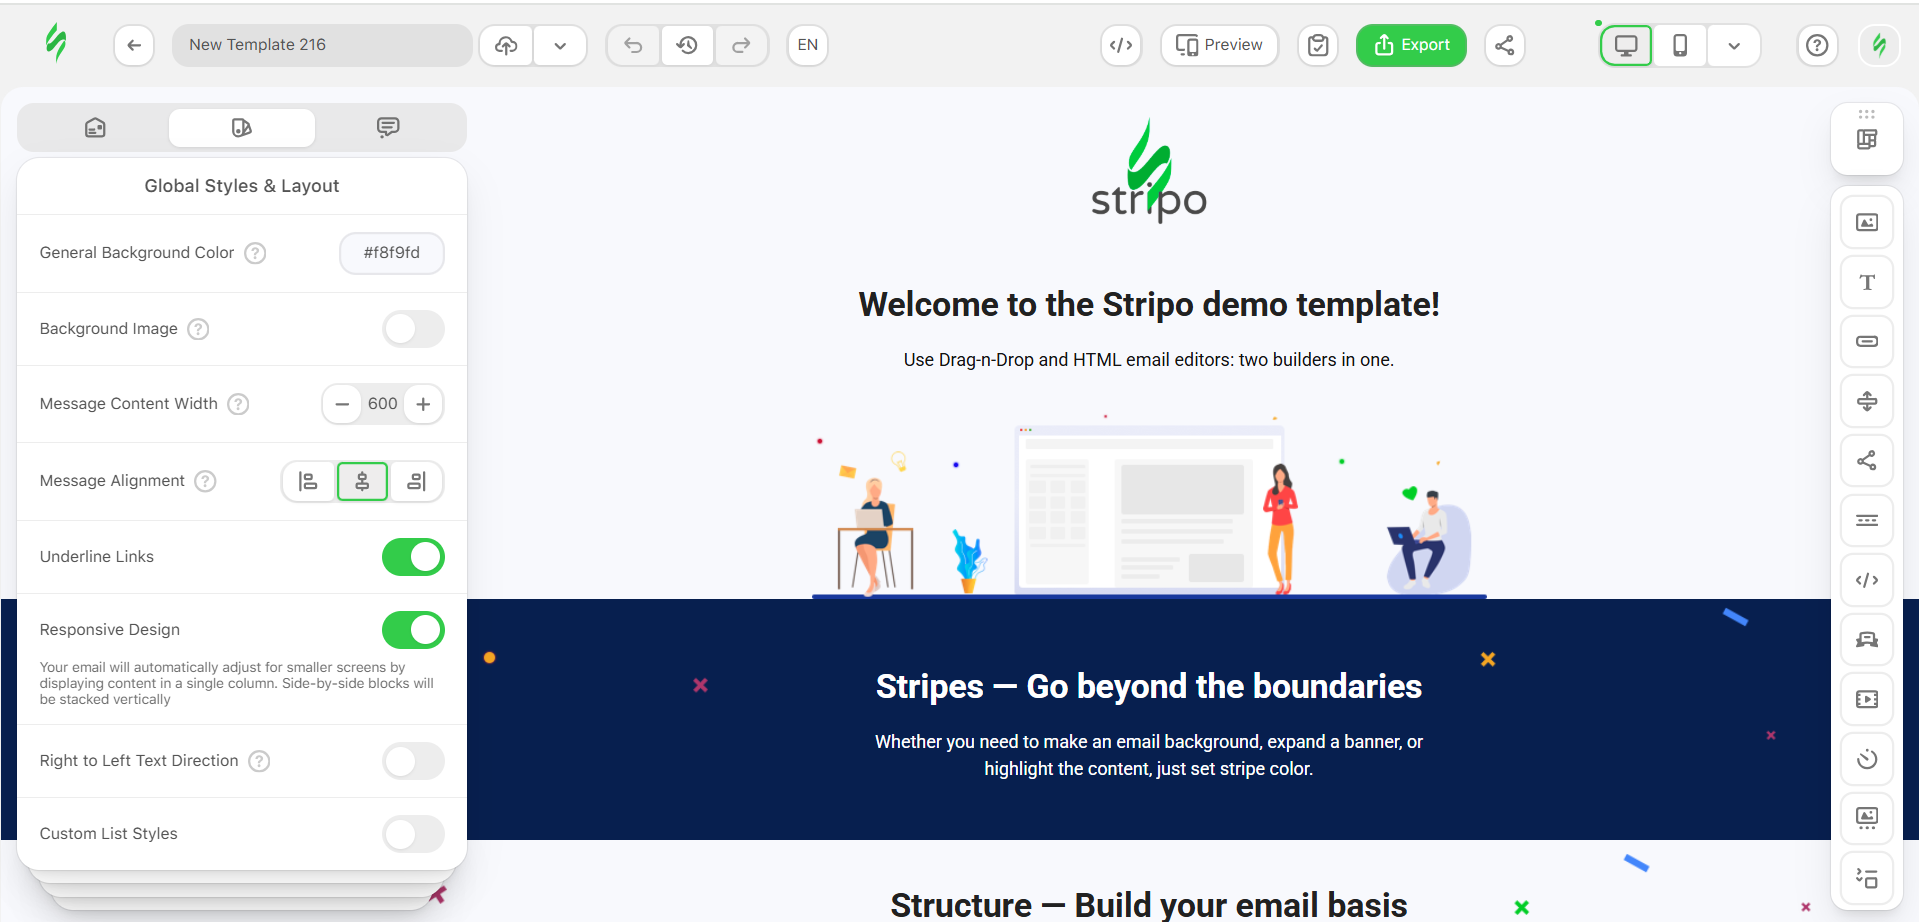The image size is (1919, 922).
Task: Insert a Button block
Action: 1866,341
